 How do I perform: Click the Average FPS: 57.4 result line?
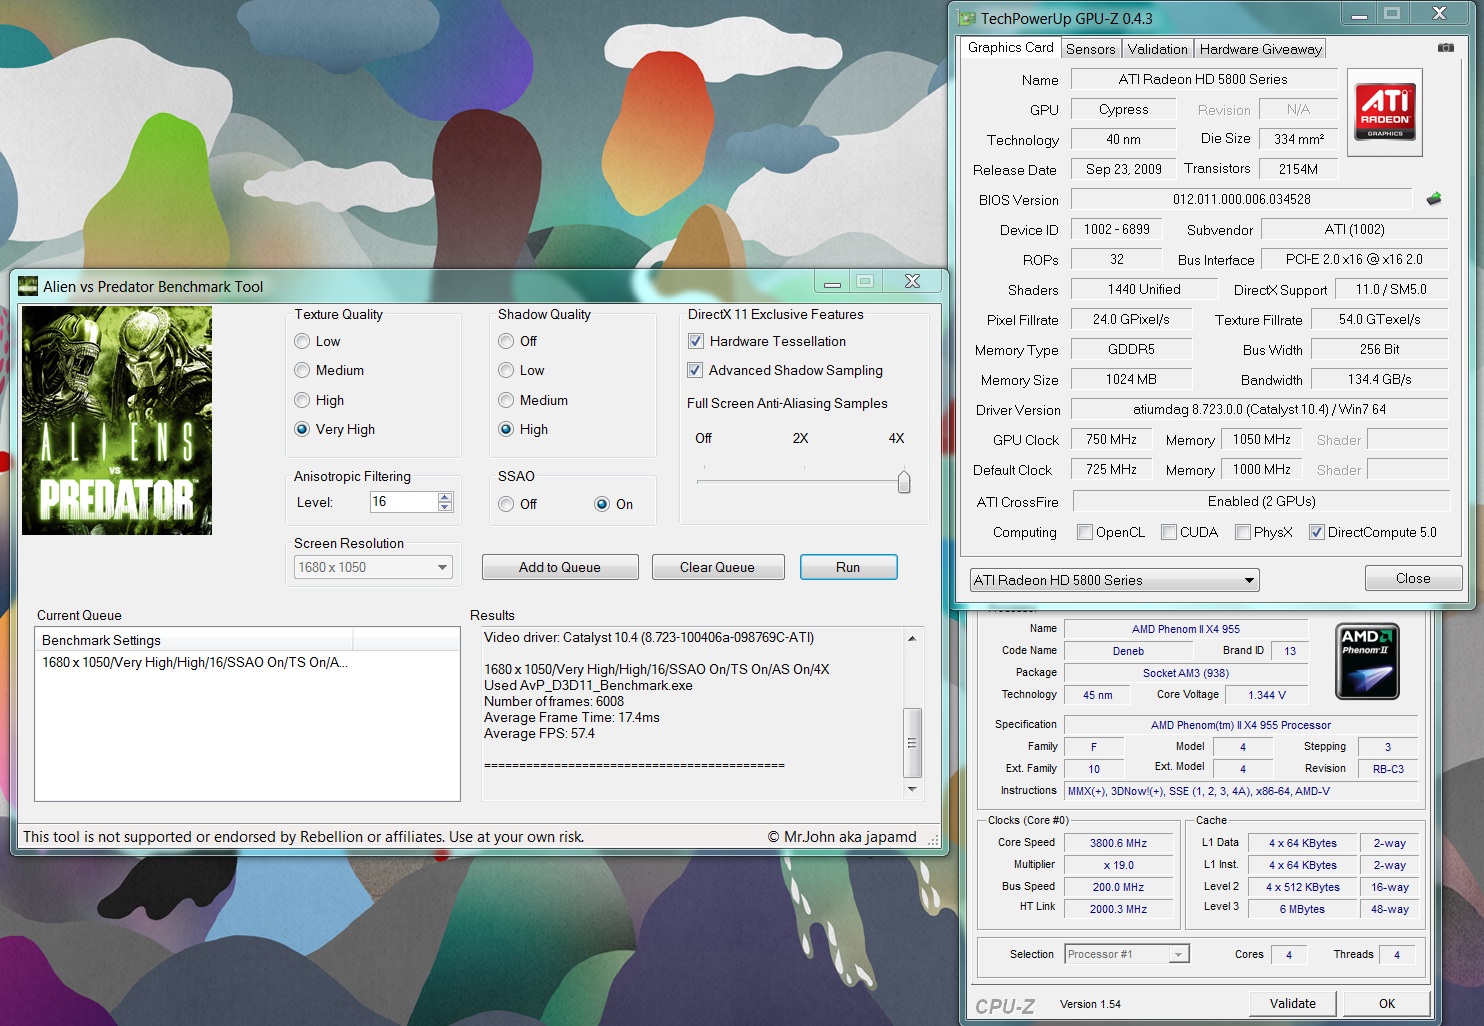point(539,733)
